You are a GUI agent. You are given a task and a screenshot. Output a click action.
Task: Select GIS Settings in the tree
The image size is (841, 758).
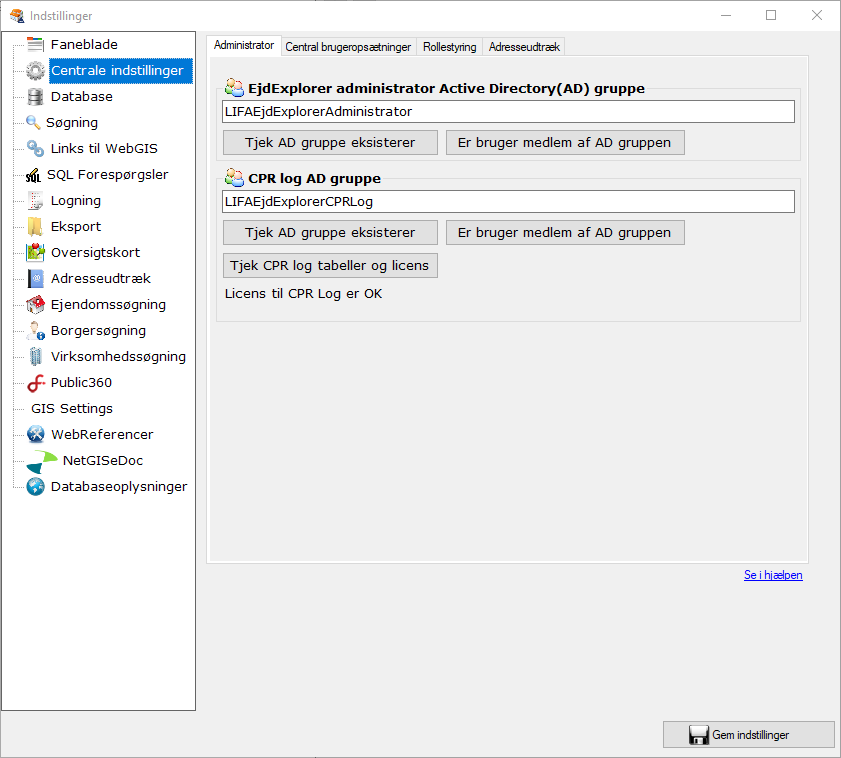coord(72,409)
